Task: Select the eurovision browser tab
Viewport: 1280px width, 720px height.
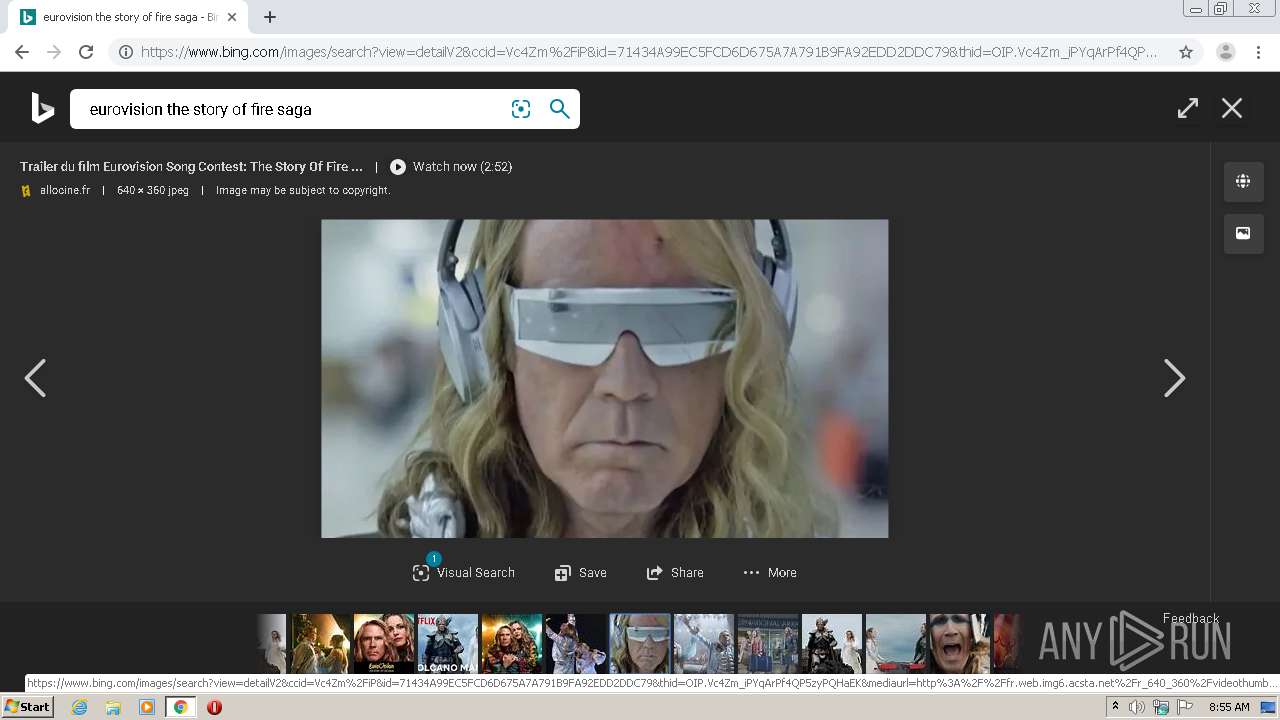Action: [129, 17]
